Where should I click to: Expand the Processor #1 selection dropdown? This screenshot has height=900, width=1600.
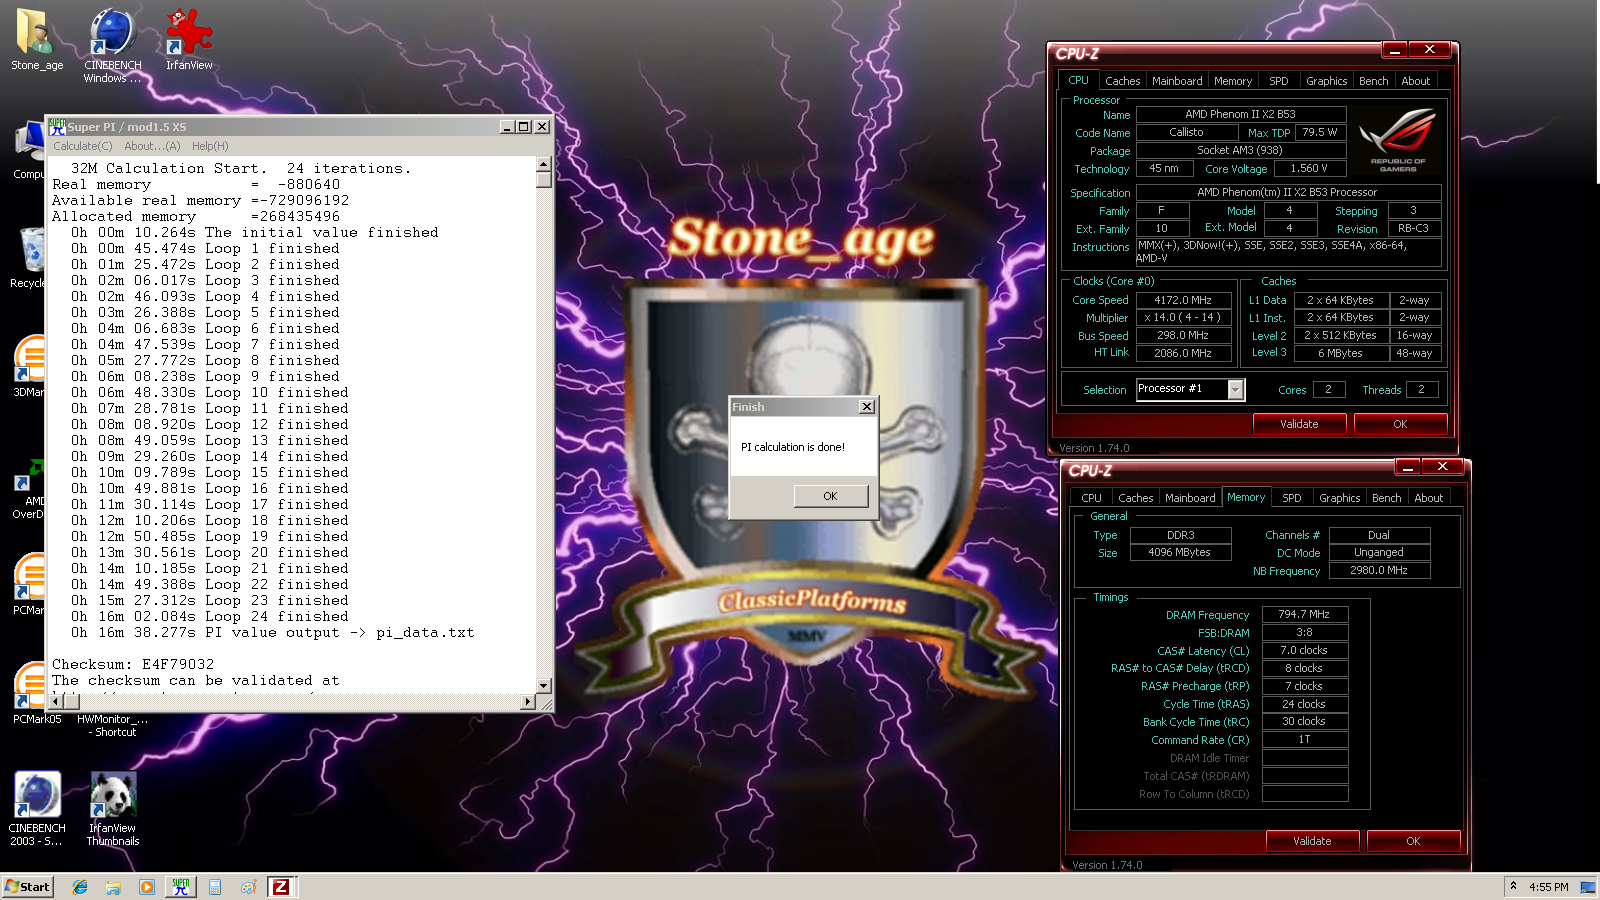point(1235,390)
